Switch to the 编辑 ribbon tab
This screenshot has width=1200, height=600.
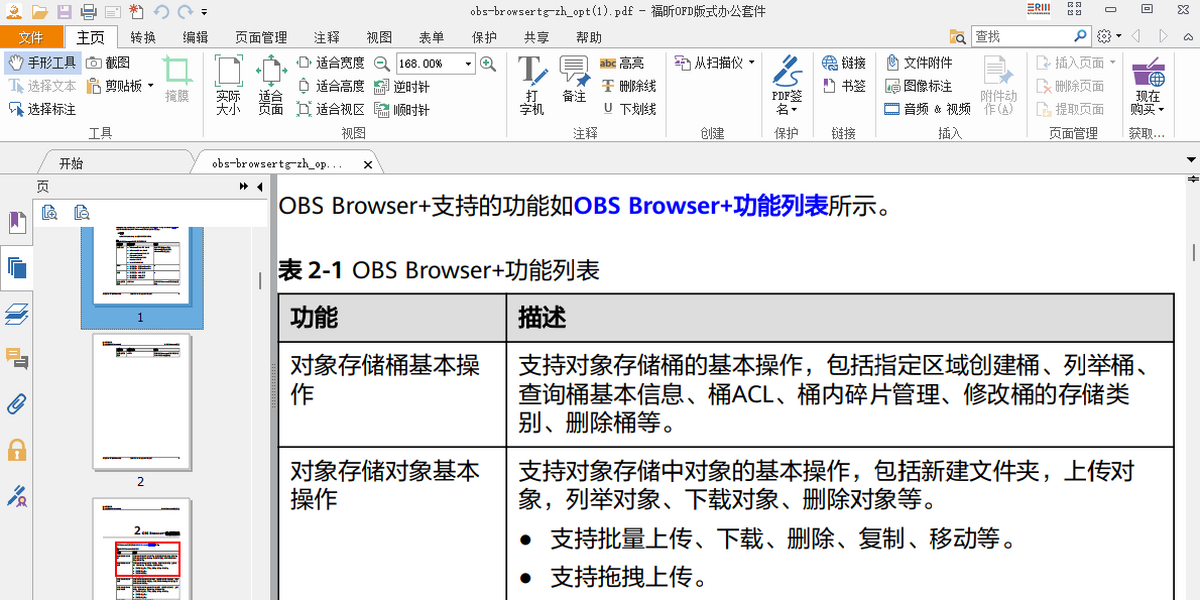195,37
